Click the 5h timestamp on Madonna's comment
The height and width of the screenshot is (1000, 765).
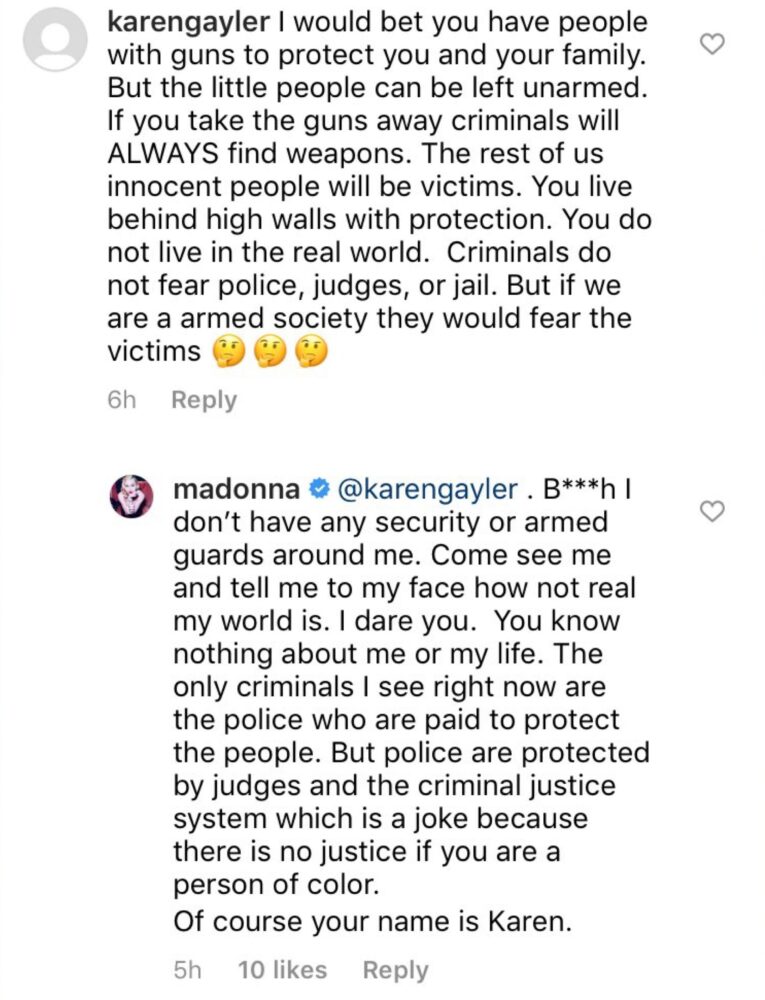coord(188,969)
